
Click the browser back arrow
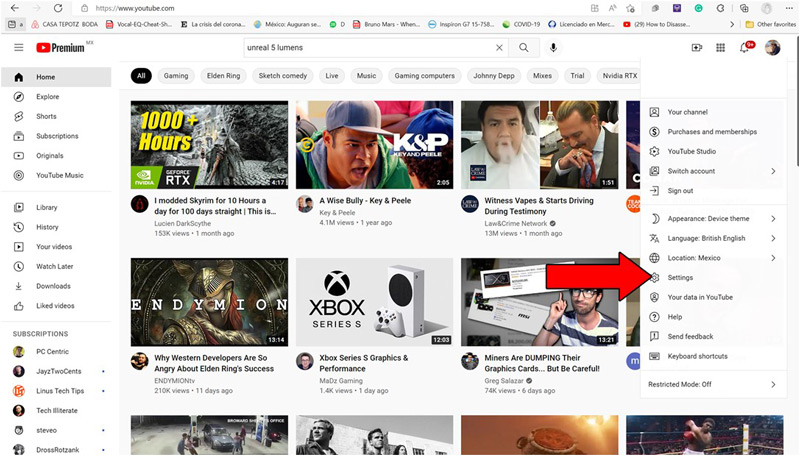(x=15, y=8)
